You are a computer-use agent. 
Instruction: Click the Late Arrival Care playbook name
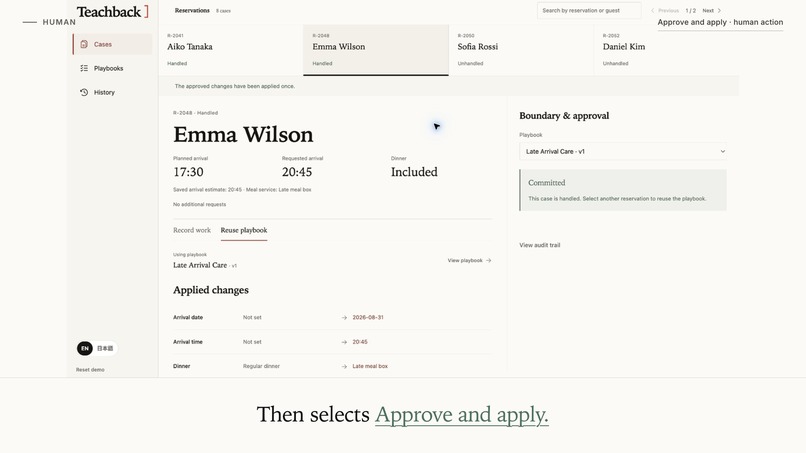click(200, 265)
